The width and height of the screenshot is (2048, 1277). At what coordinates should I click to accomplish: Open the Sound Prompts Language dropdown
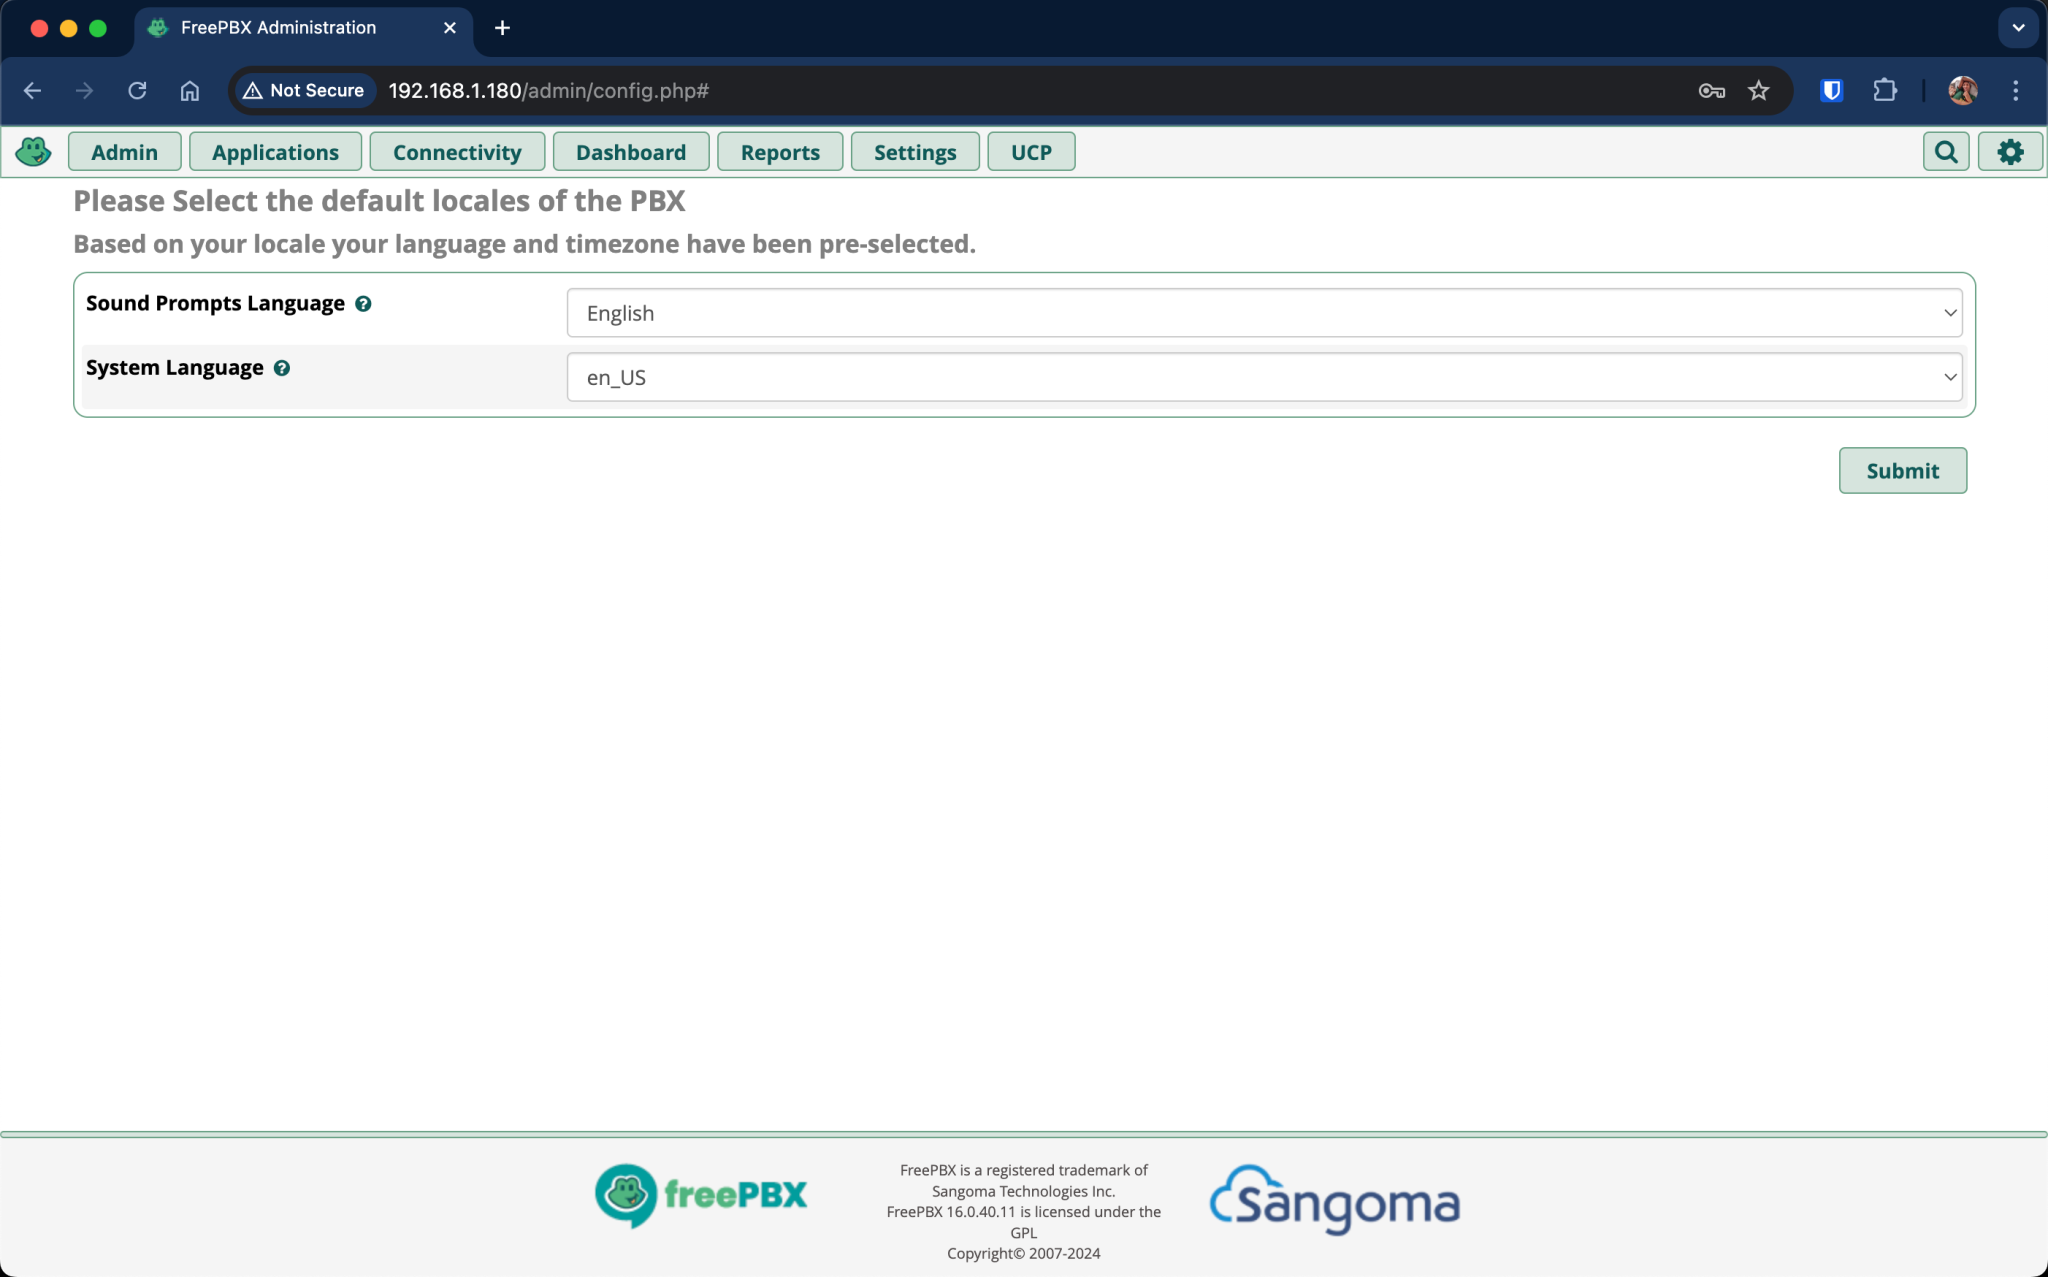1263,312
